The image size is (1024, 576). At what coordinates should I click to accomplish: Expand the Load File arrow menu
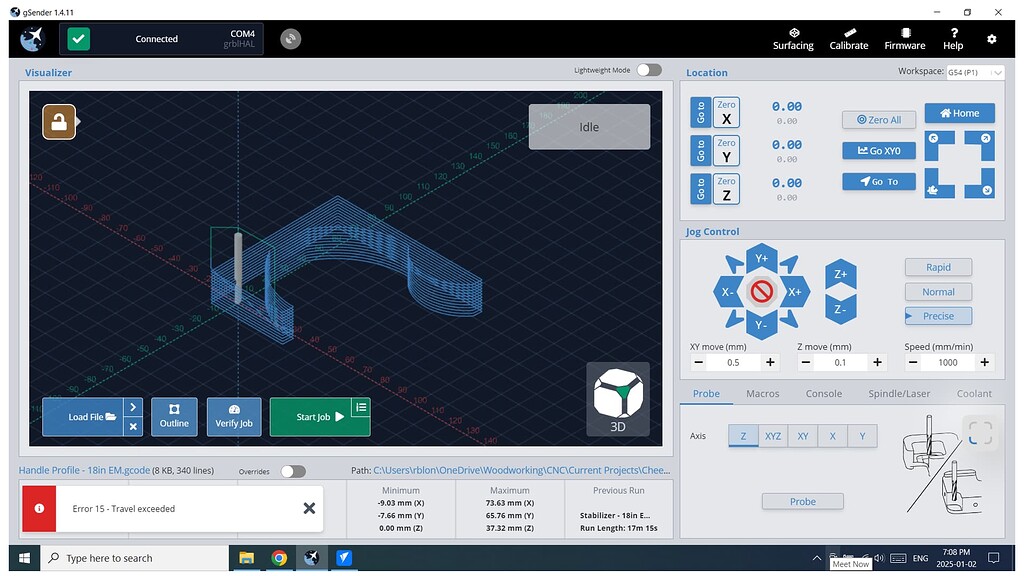click(133, 407)
